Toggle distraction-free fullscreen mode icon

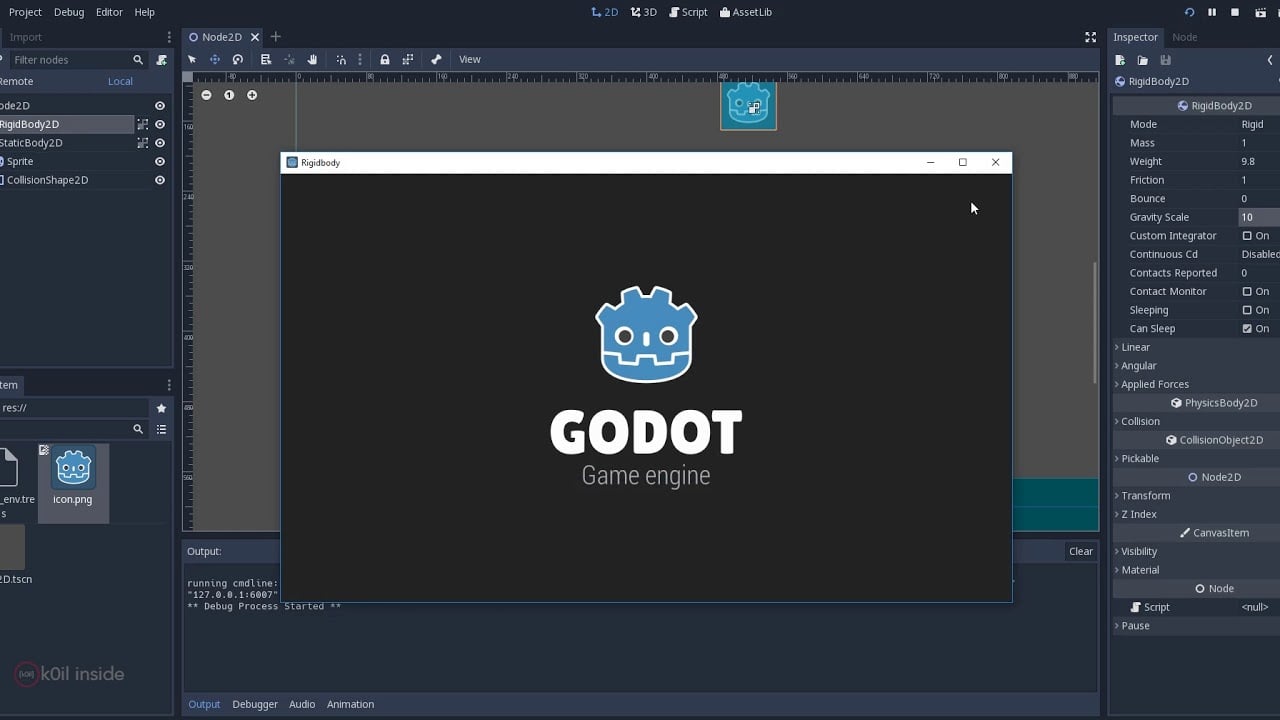[1090, 37]
